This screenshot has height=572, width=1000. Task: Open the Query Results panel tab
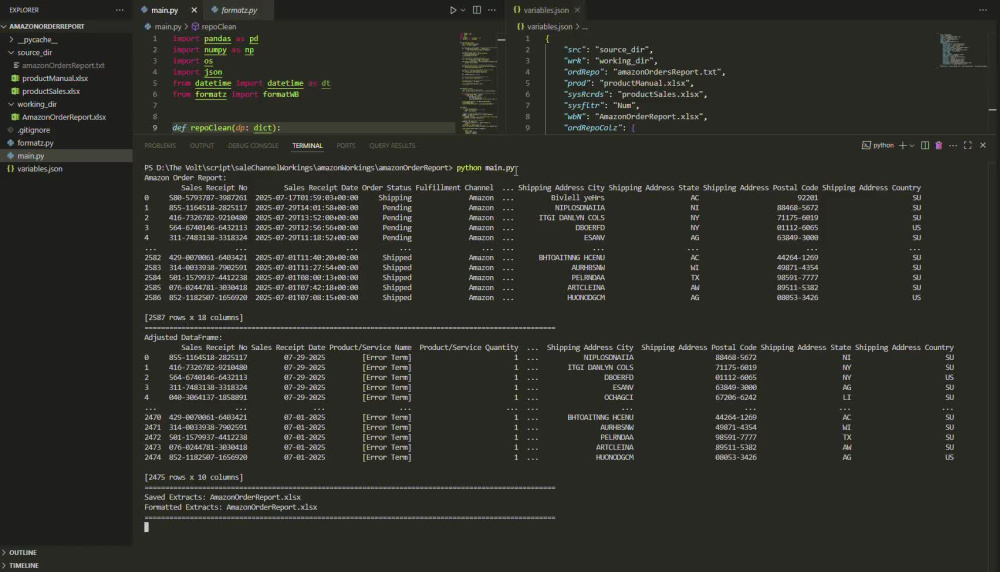tap(392, 145)
